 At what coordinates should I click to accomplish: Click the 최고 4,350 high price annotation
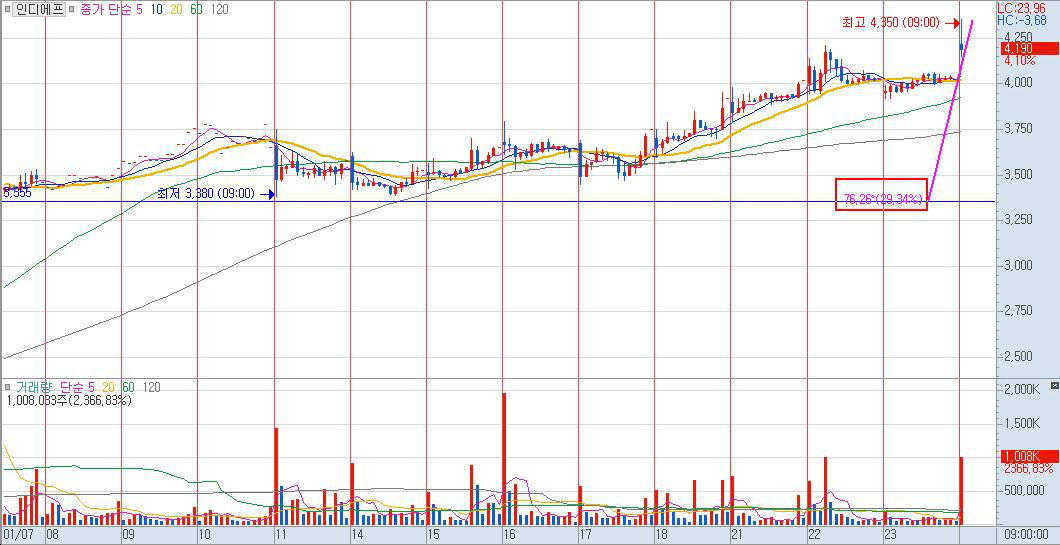pyautogui.click(x=890, y=22)
